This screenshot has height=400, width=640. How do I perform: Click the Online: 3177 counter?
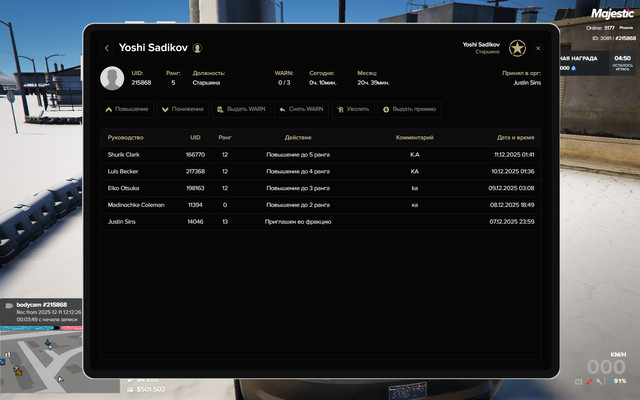pyautogui.click(x=600, y=28)
